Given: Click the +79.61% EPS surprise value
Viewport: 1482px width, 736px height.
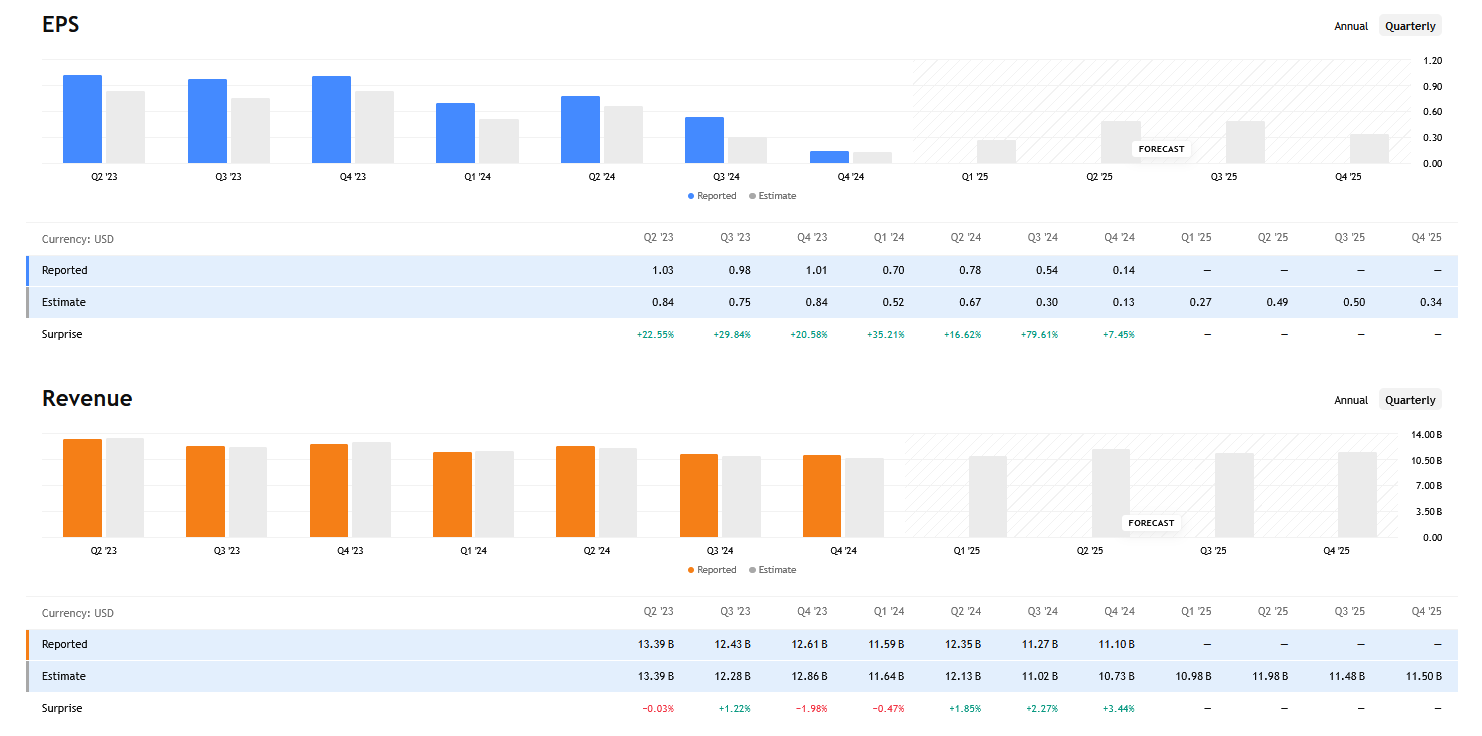Looking at the screenshot, I should pyautogui.click(x=1038, y=334).
